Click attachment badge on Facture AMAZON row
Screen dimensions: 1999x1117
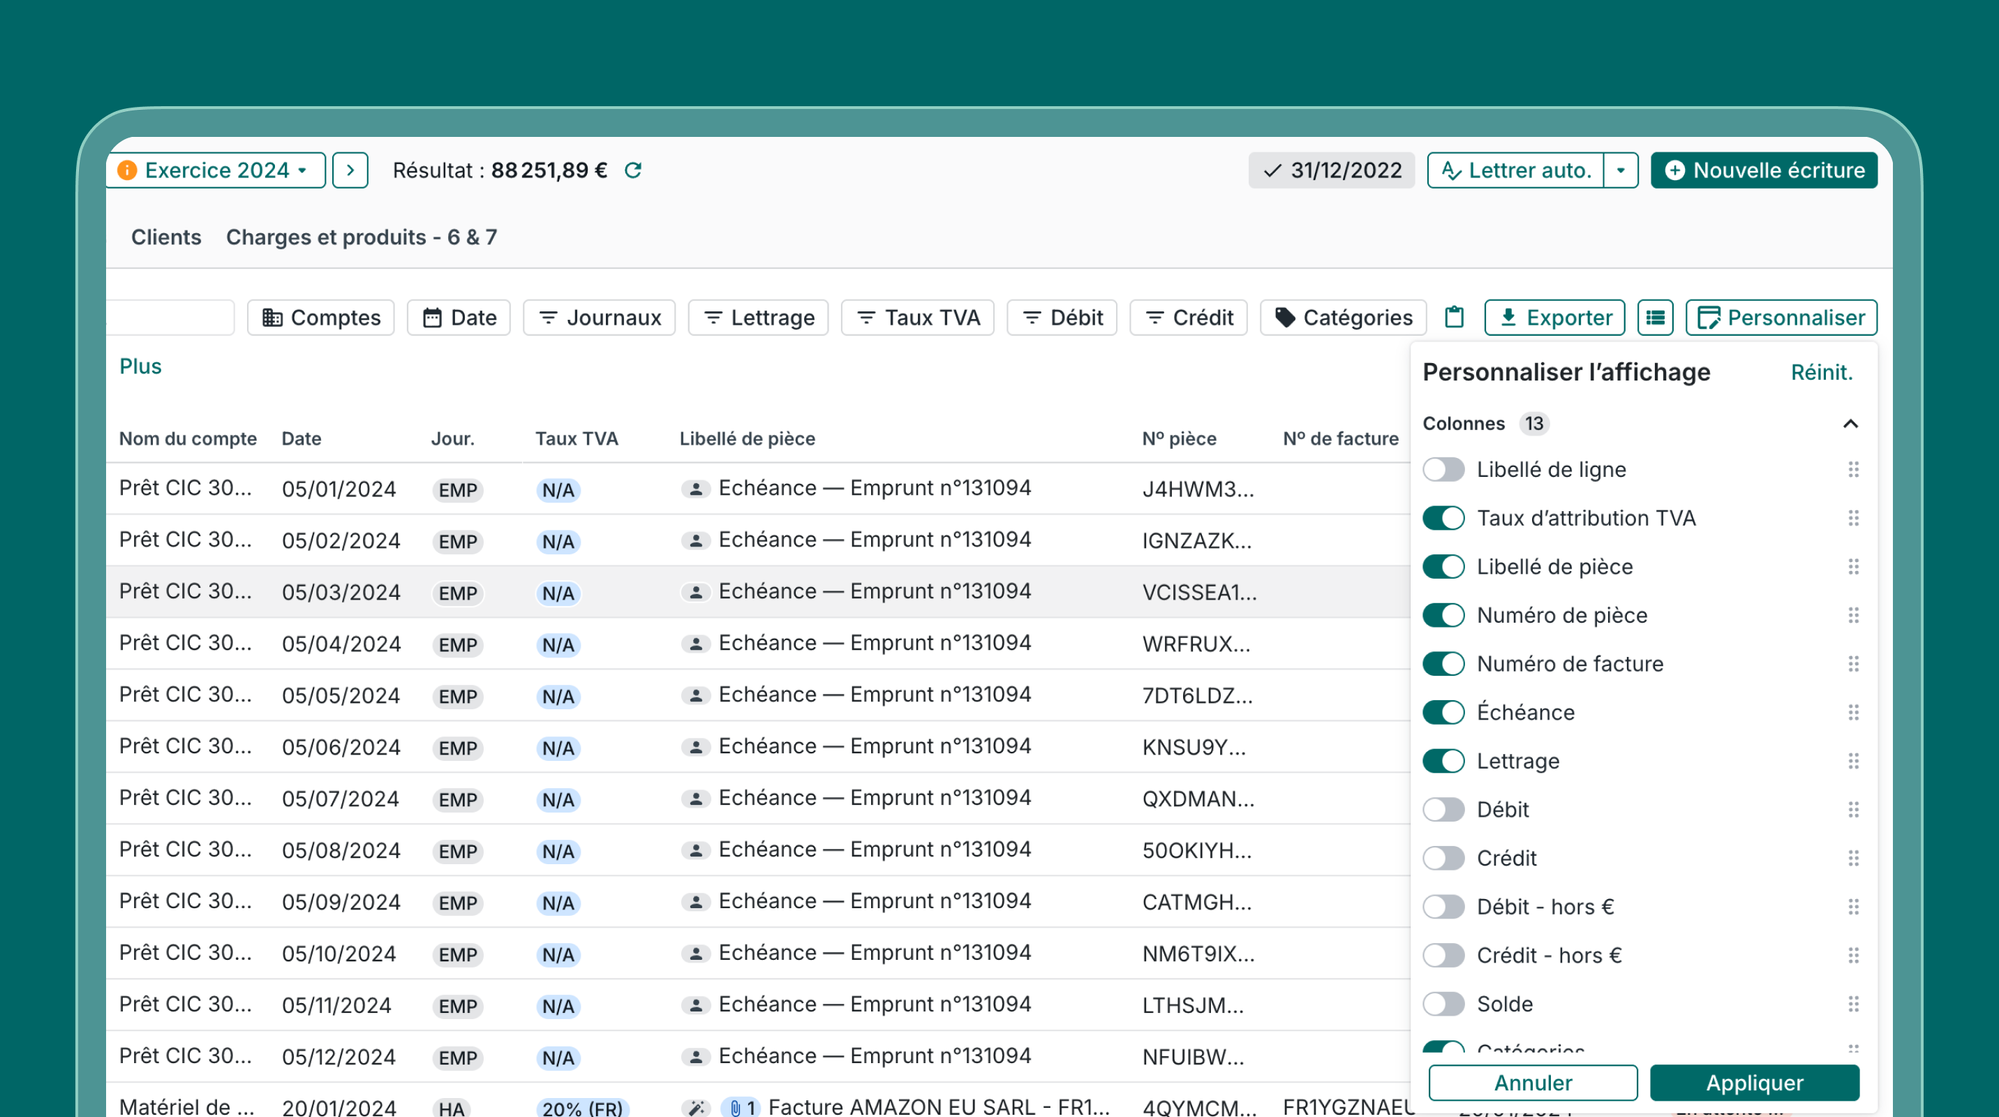[741, 1107]
